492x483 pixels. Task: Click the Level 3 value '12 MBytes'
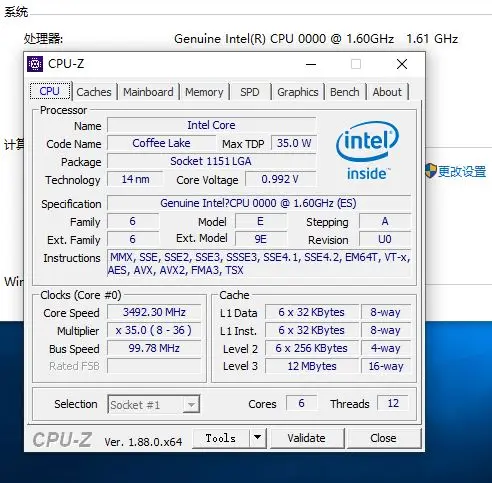[312, 366]
